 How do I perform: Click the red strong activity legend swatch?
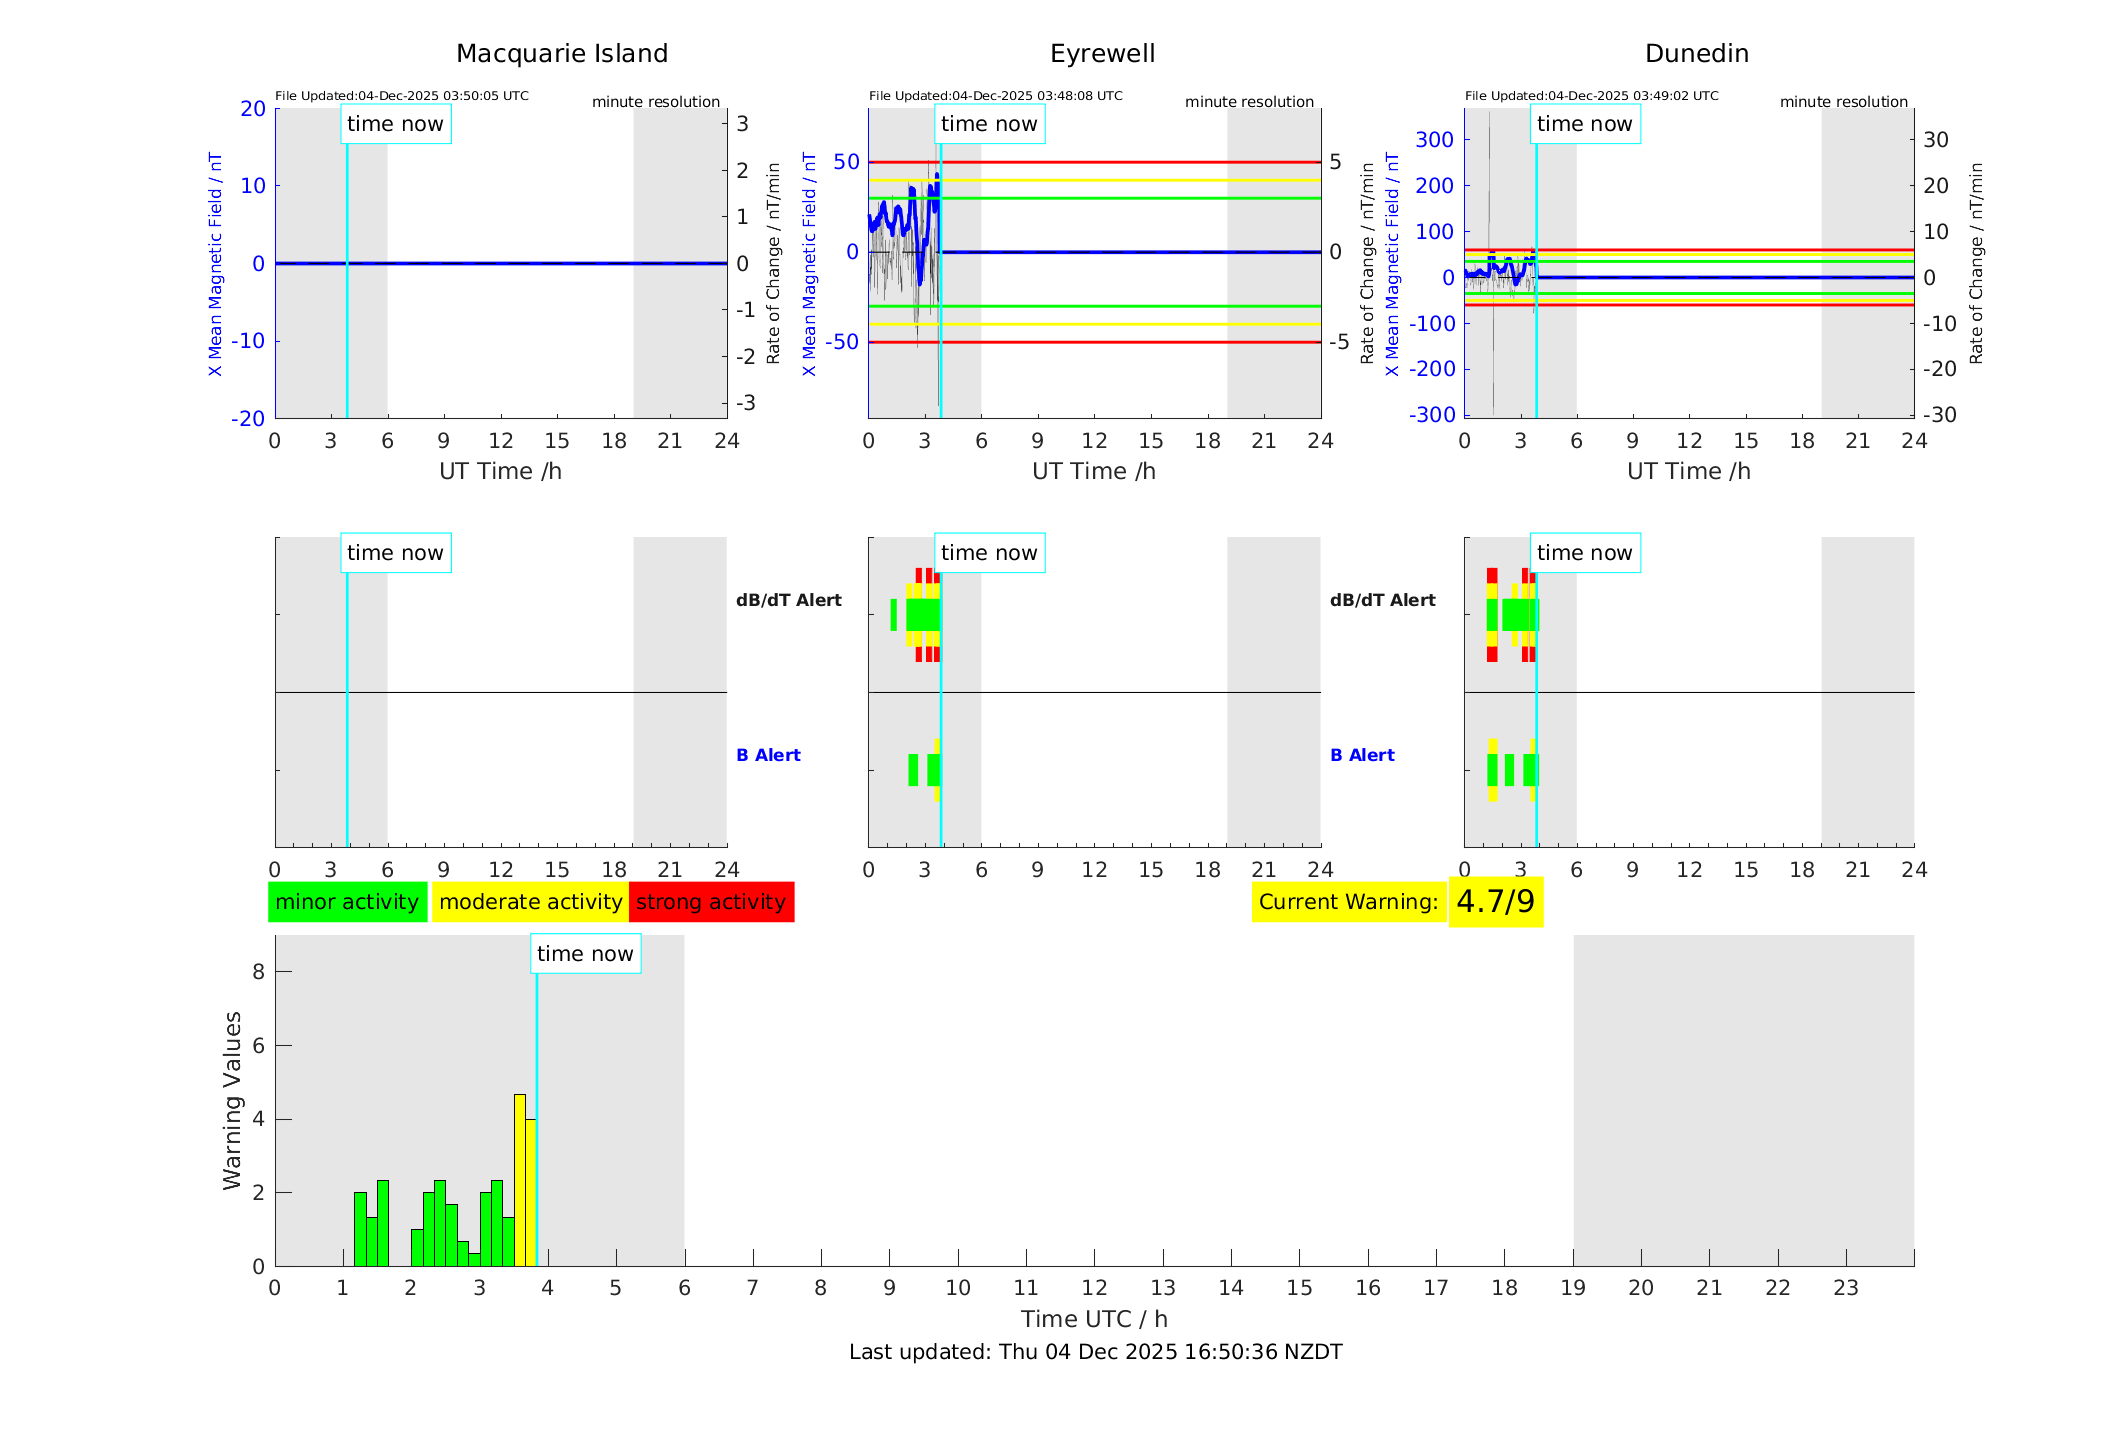click(711, 902)
